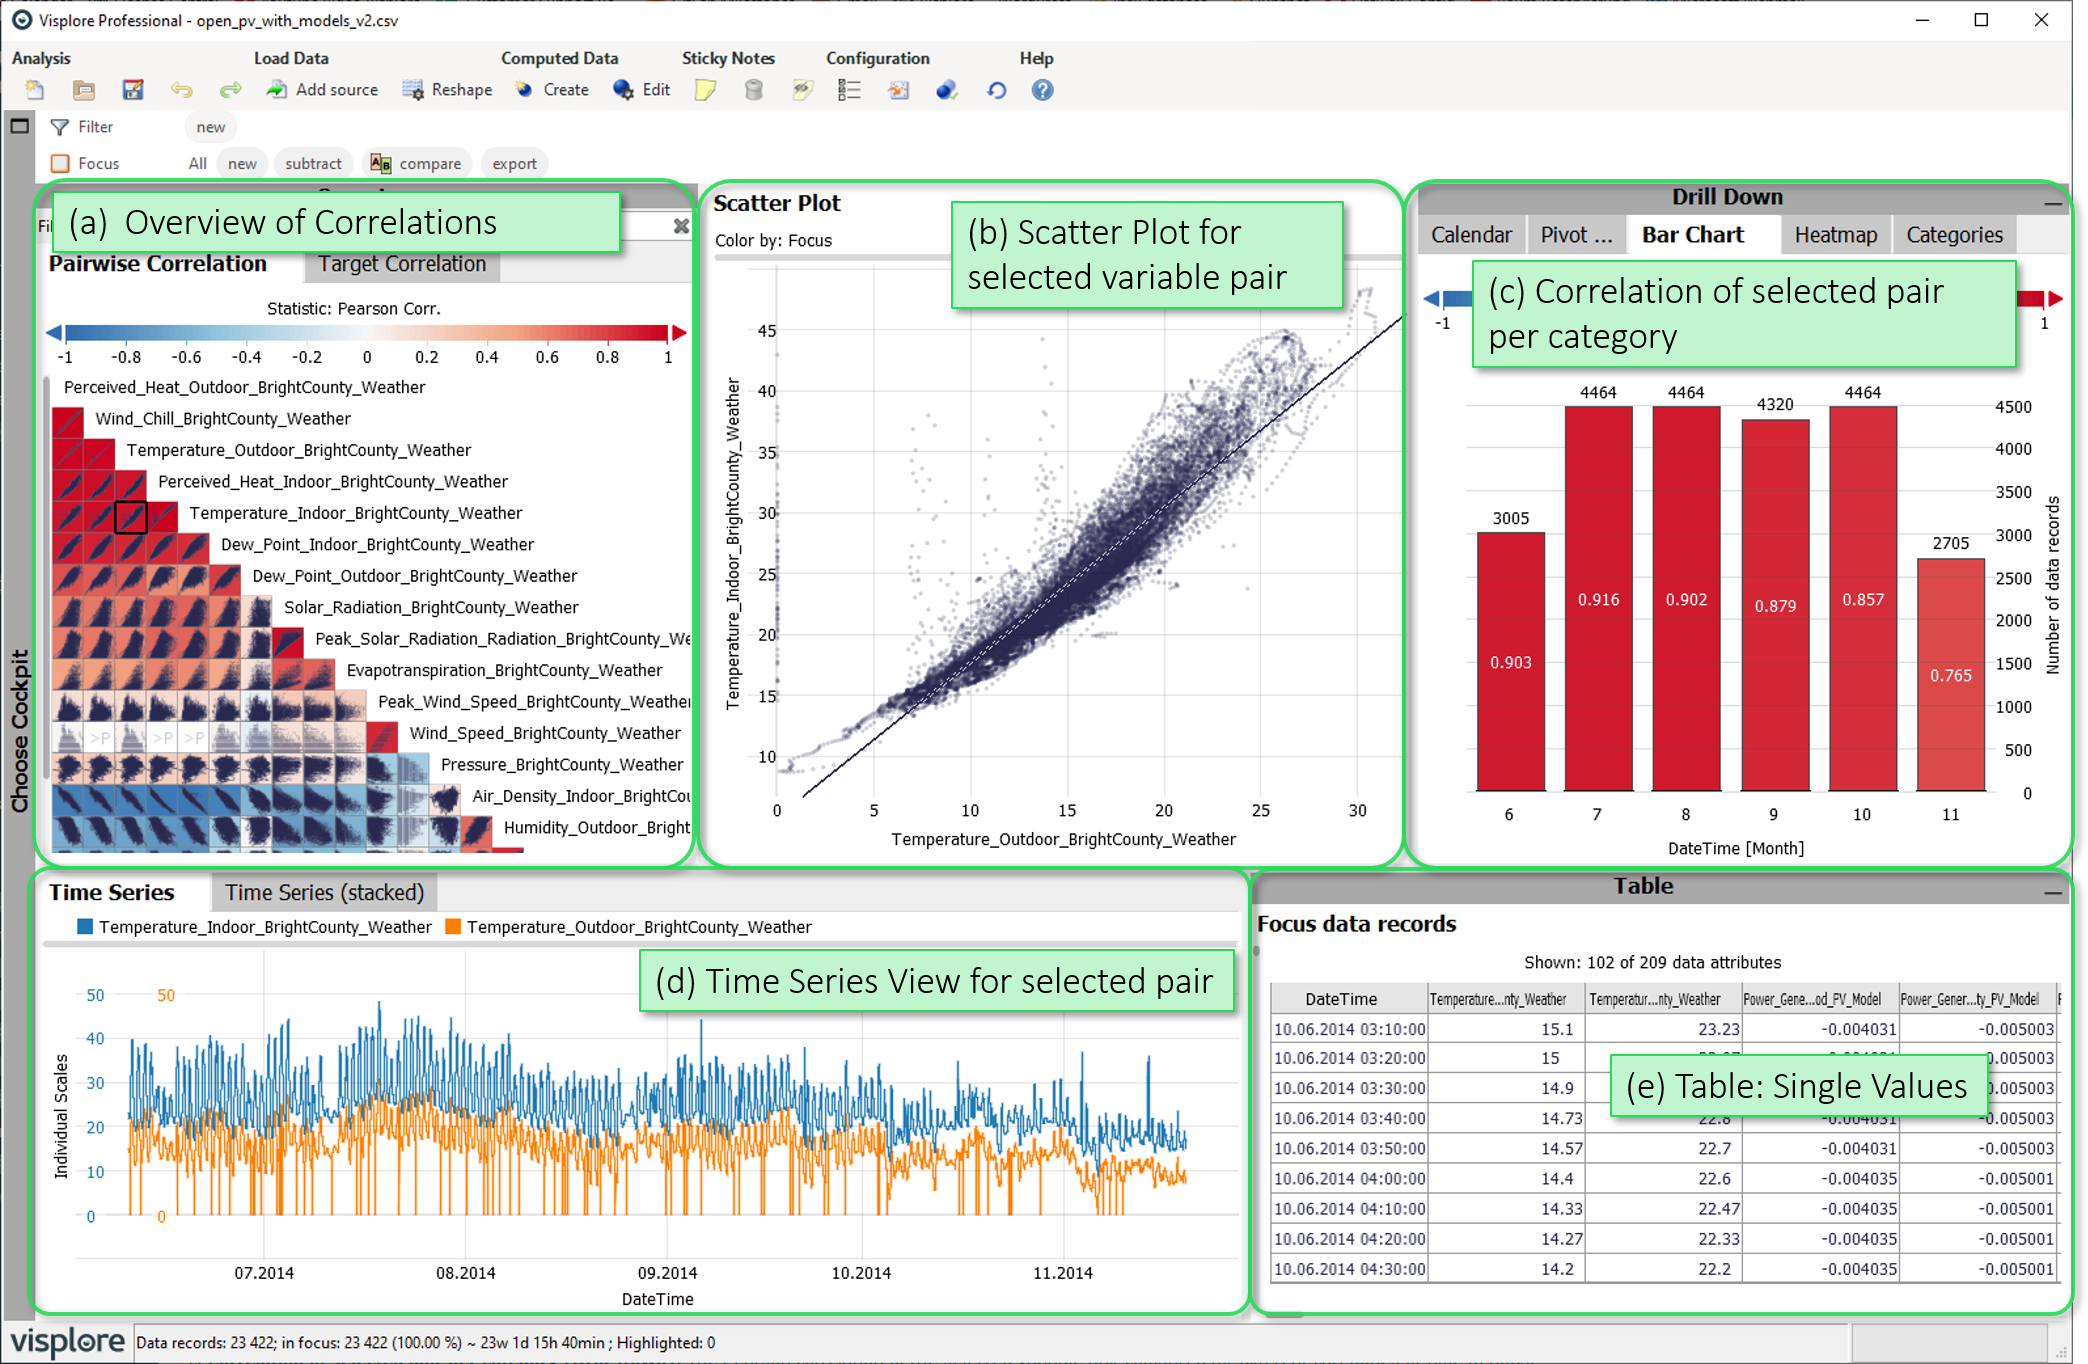This screenshot has height=1364, width=2088.
Task: Click the left blue arrow of correlation scale
Action: (x=54, y=332)
